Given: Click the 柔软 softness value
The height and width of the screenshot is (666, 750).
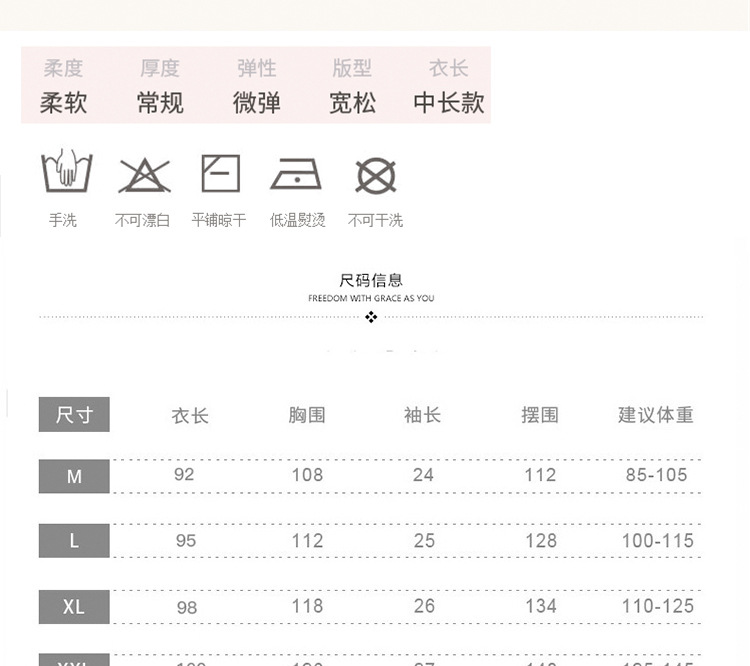Looking at the screenshot, I should (64, 103).
